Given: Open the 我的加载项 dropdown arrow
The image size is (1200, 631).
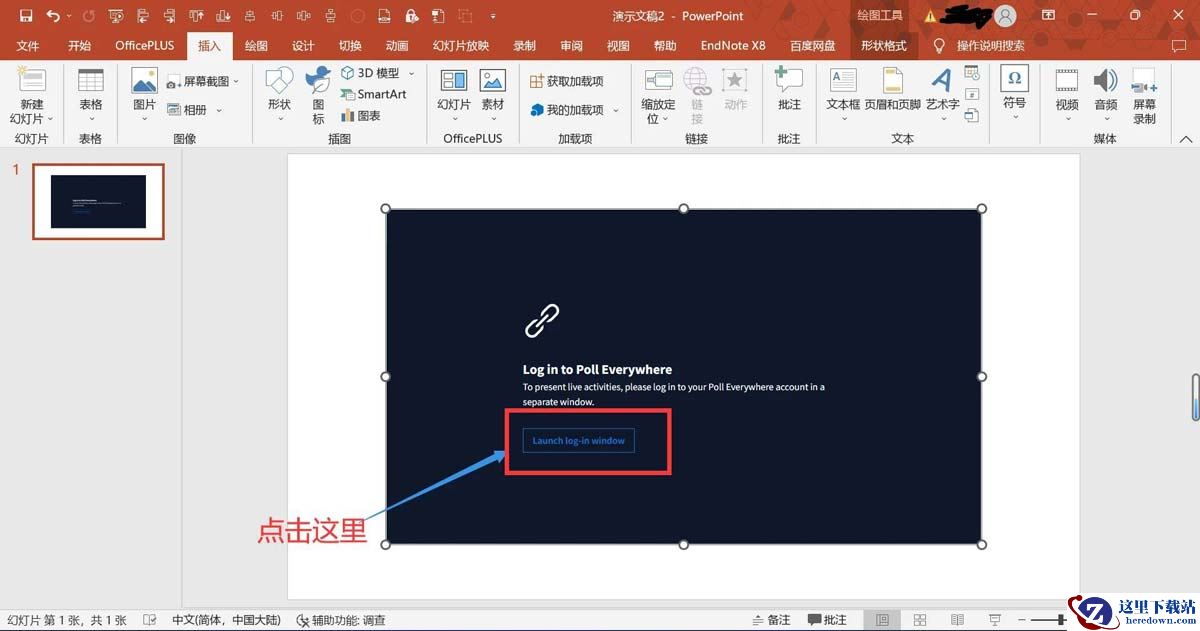Looking at the screenshot, I should click(616, 110).
